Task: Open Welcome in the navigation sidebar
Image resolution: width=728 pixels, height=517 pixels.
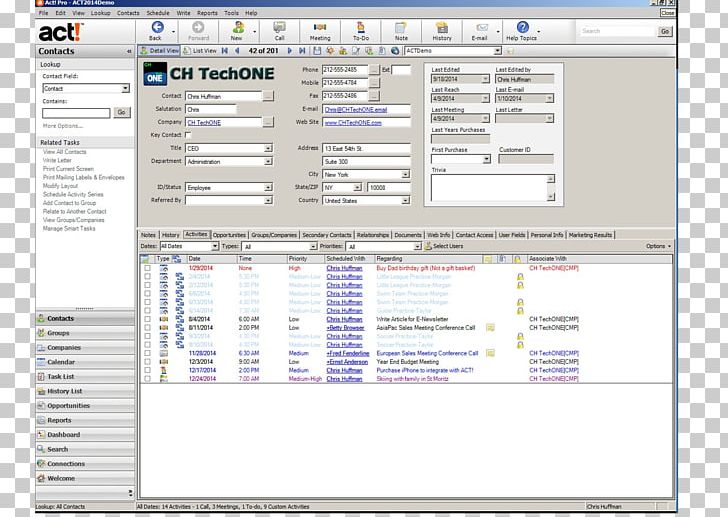Action: [x=85, y=478]
